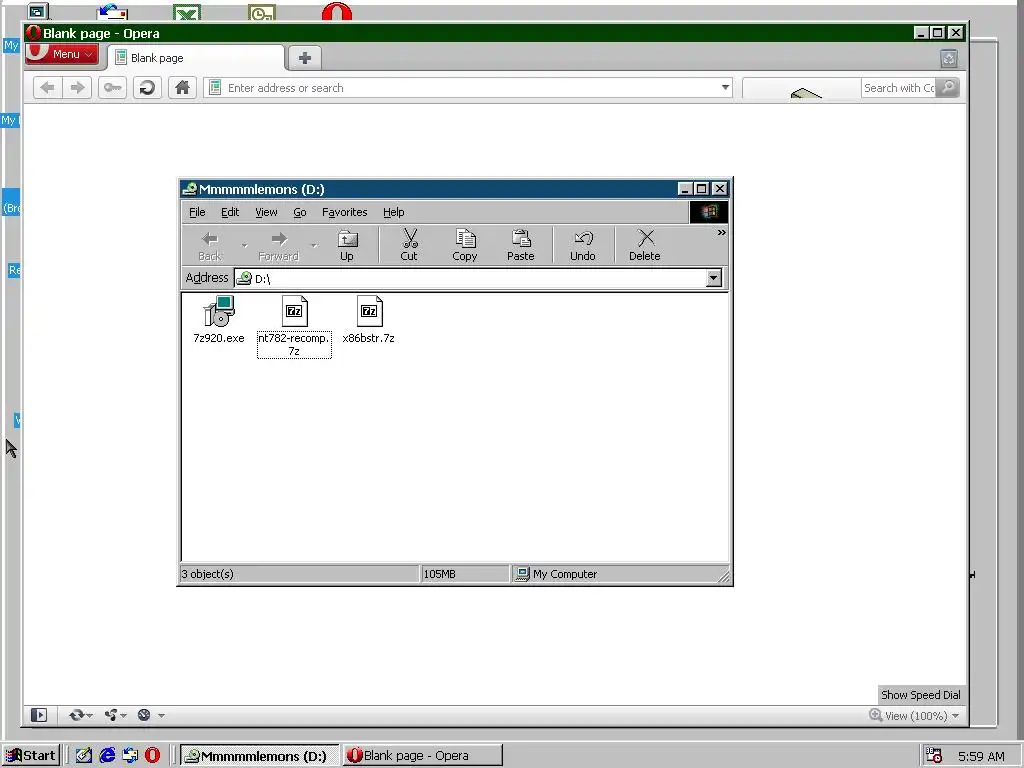This screenshot has height=768, width=1024.
Task: Open Opera Turbo icon in status bar
Action: click(x=144, y=715)
